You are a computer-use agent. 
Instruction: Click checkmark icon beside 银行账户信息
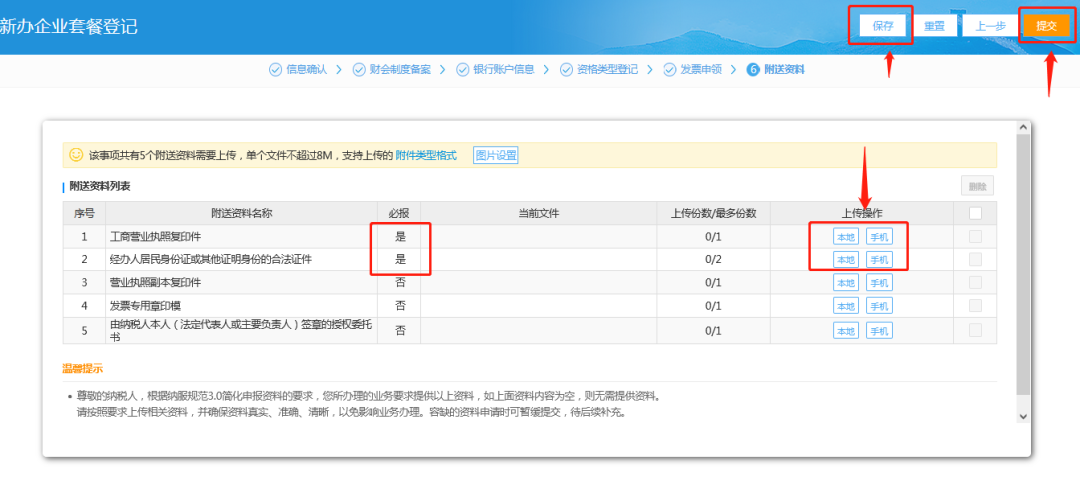tap(462, 70)
